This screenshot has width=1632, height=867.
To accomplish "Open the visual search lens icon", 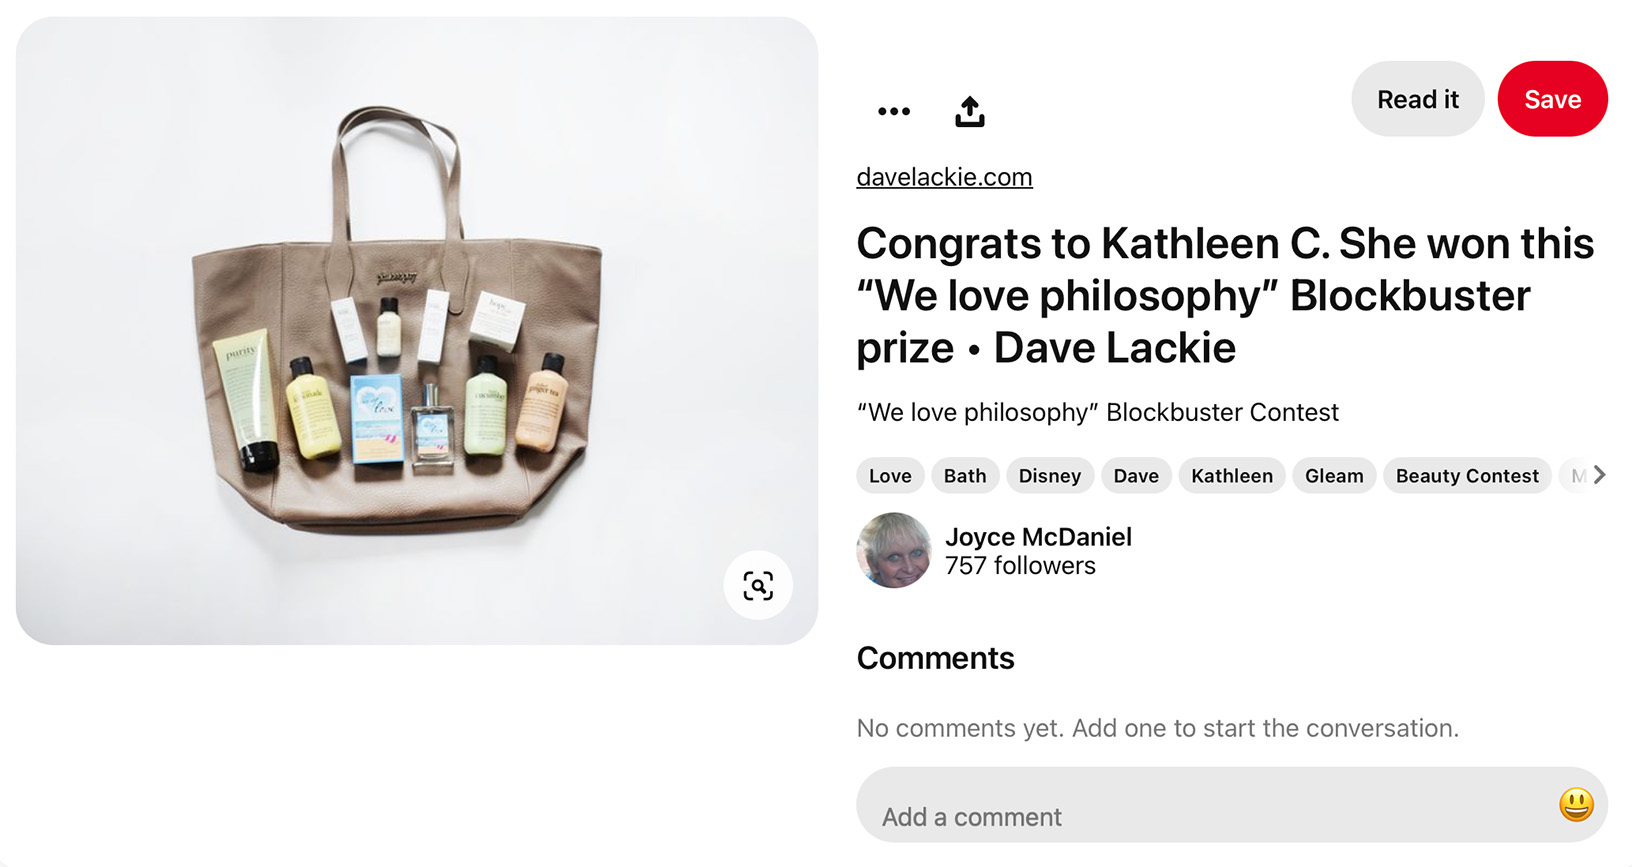I will (758, 585).
